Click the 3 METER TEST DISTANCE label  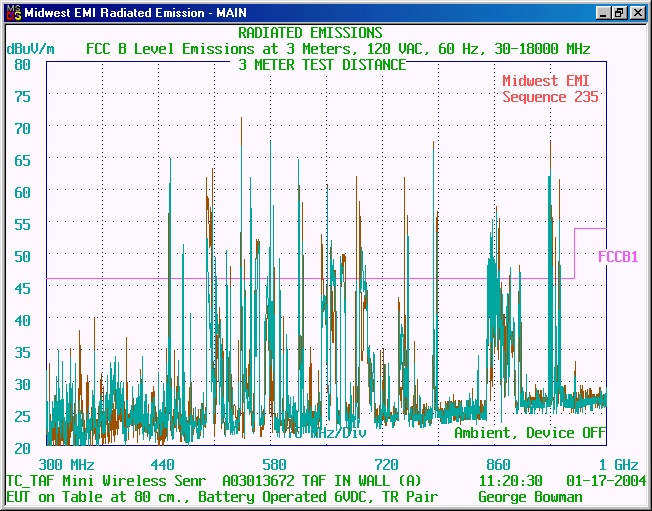tap(322, 65)
